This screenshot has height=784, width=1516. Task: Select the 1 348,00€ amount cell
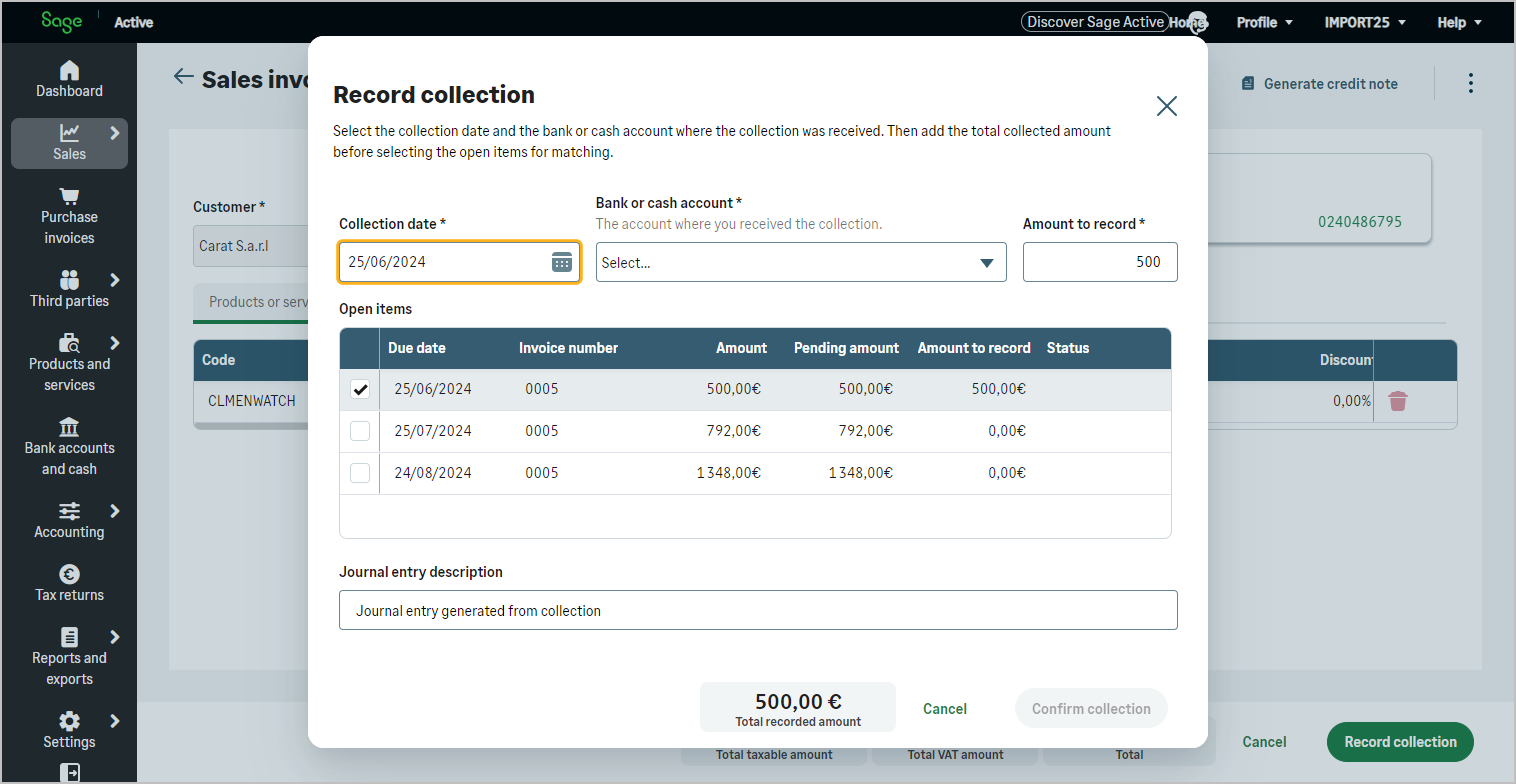point(729,473)
